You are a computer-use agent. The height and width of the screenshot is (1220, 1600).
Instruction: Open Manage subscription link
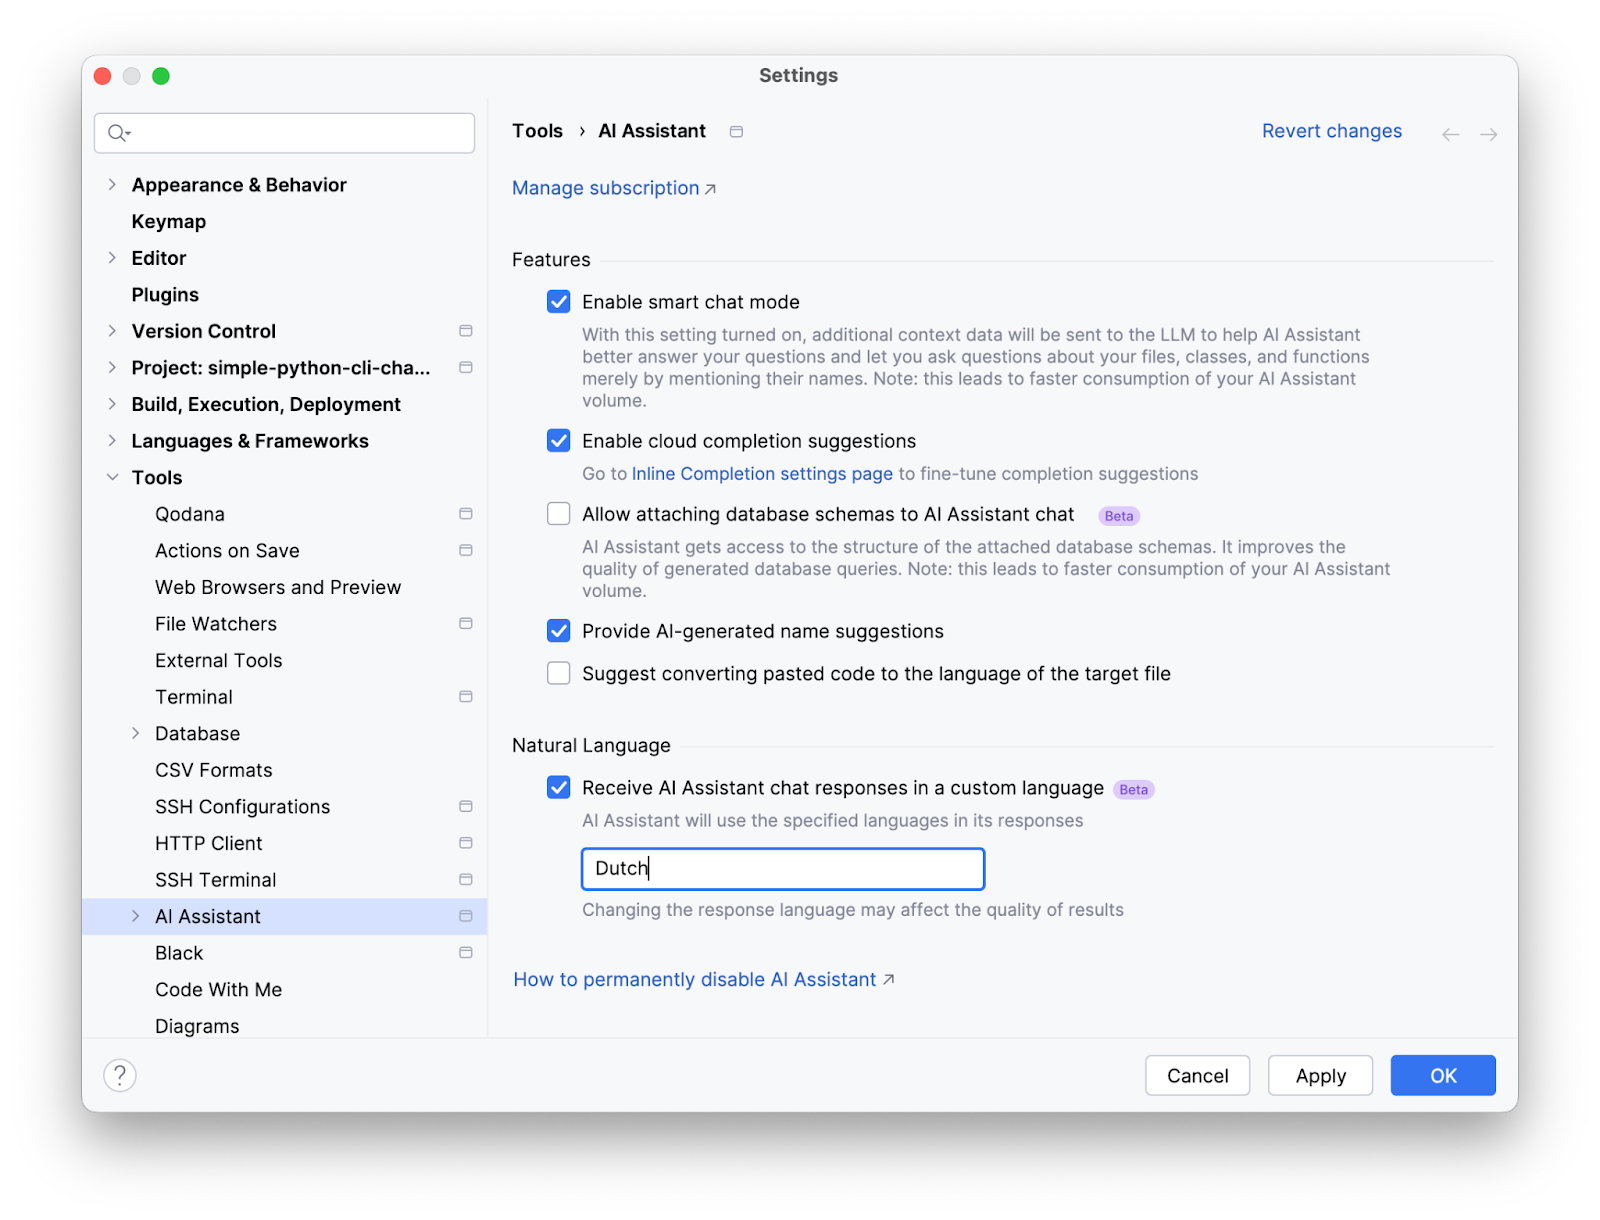click(x=614, y=188)
